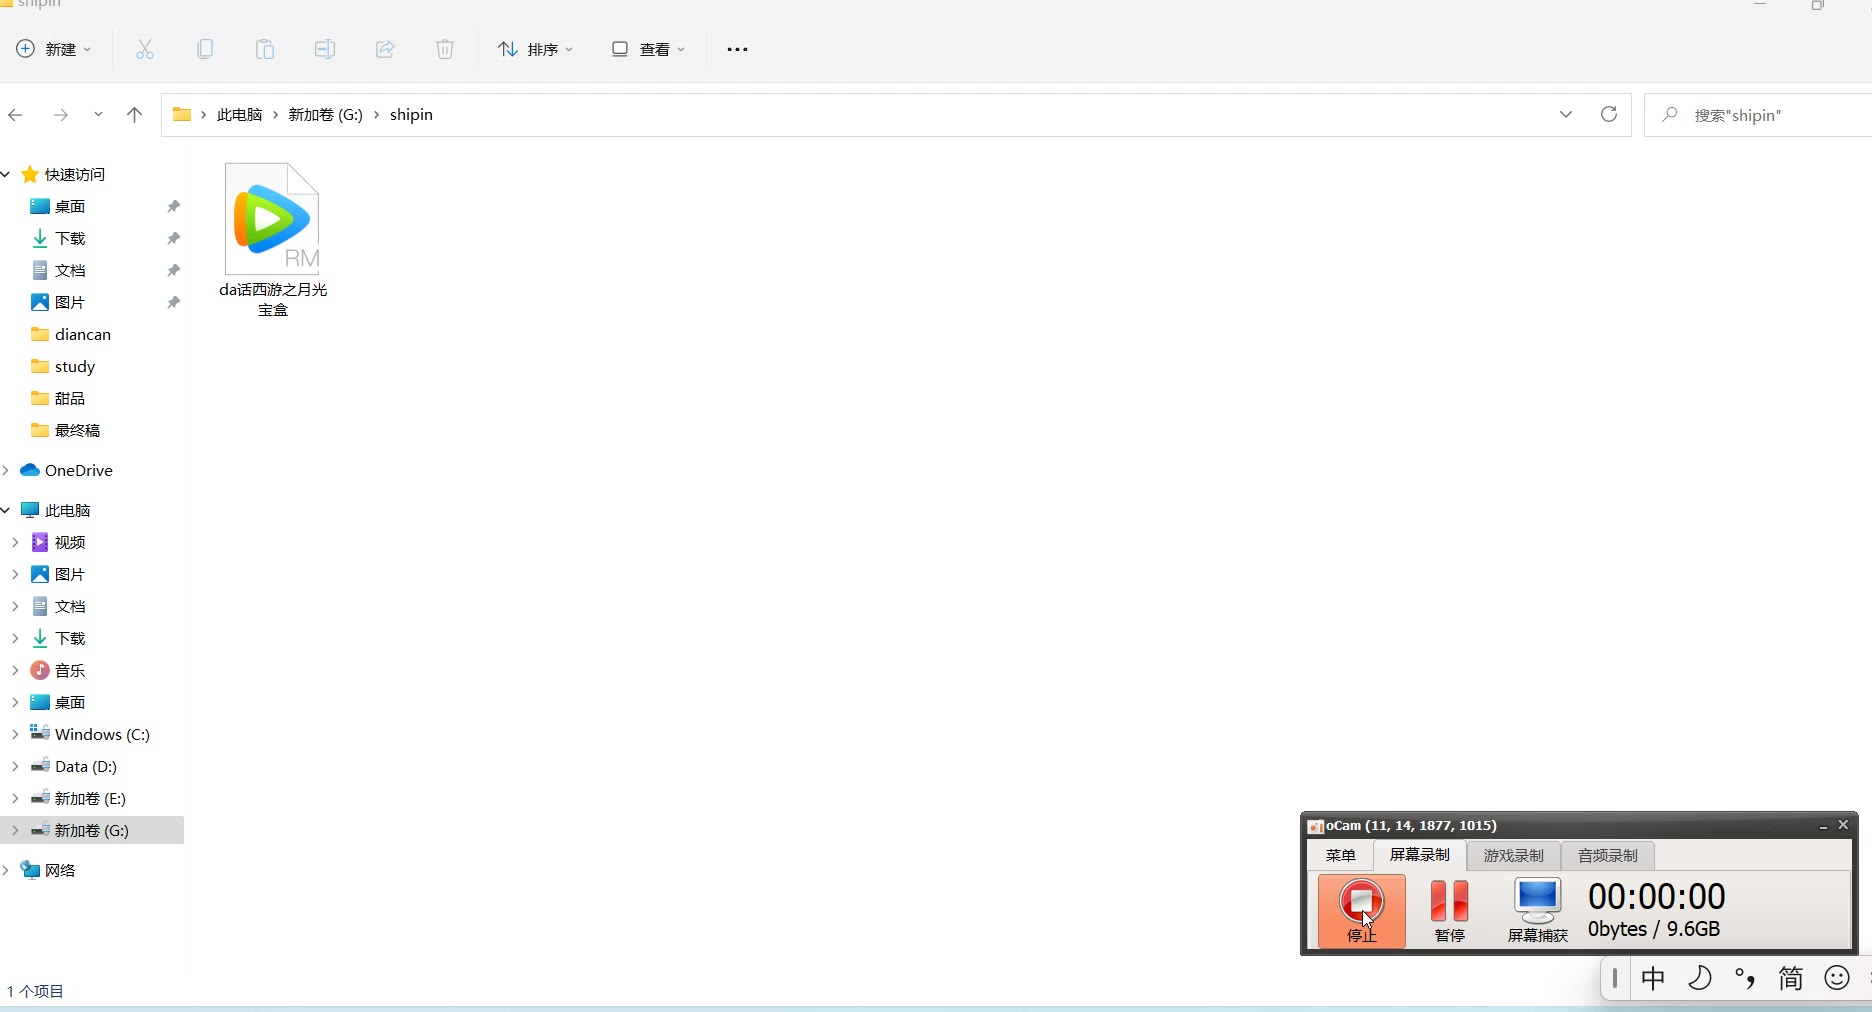Go up one folder level
Image resolution: width=1872 pixels, height=1012 pixels.
click(x=135, y=115)
